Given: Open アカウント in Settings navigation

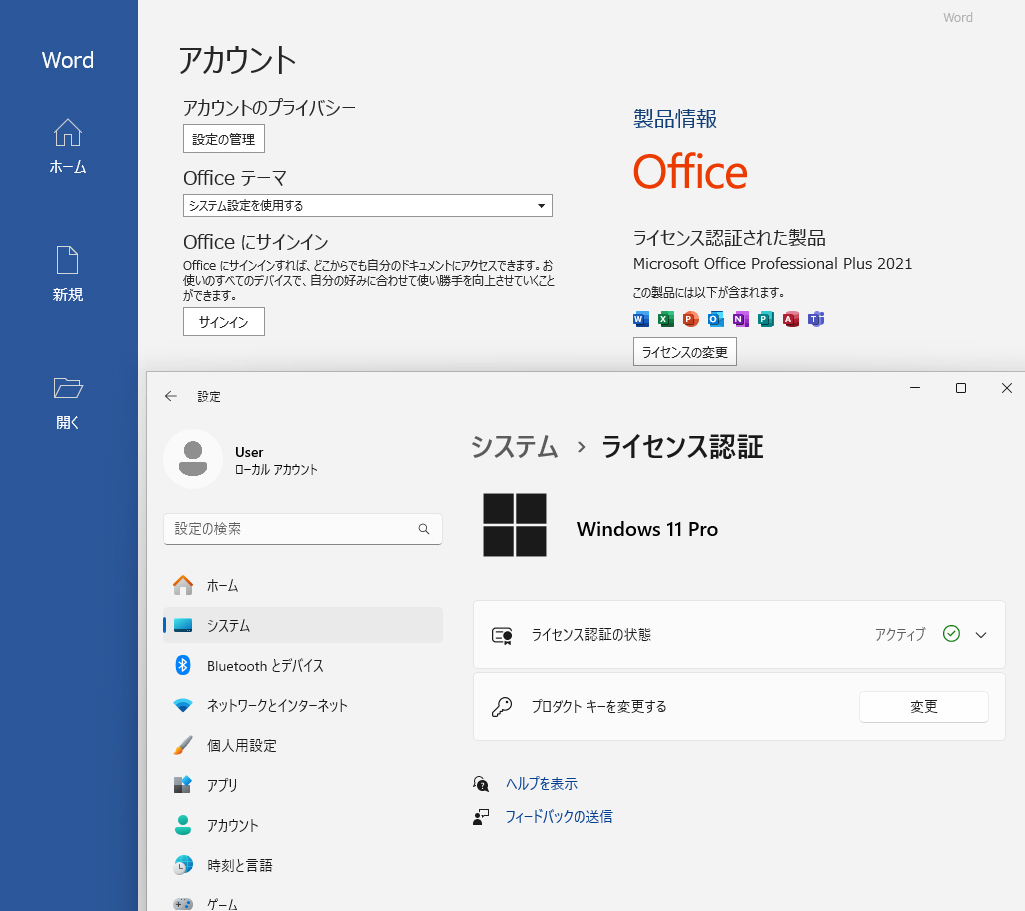Looking at the screenshot, I should click(x=303, y=825).
